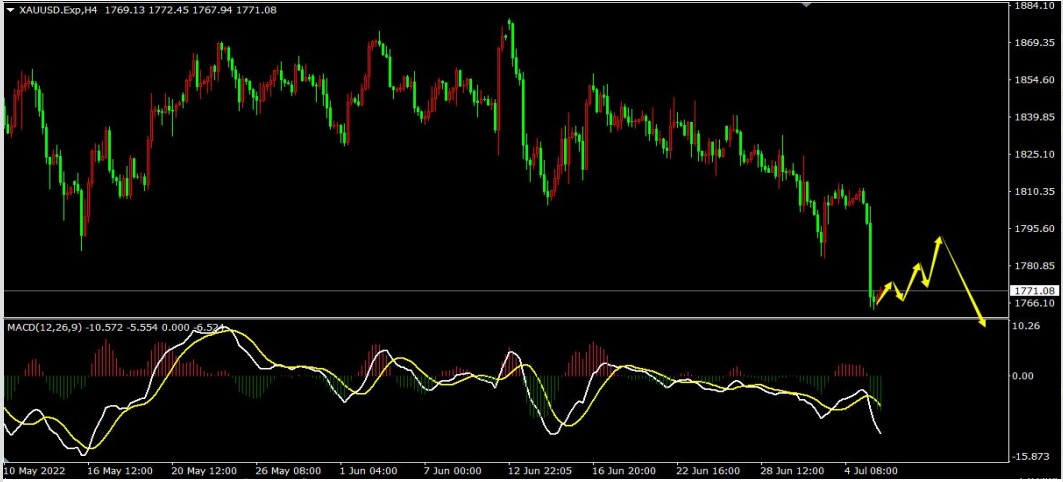Click the 1766.10 price scale label
The height and width of the screenshot is (482, 1063).
[1036, 303]
